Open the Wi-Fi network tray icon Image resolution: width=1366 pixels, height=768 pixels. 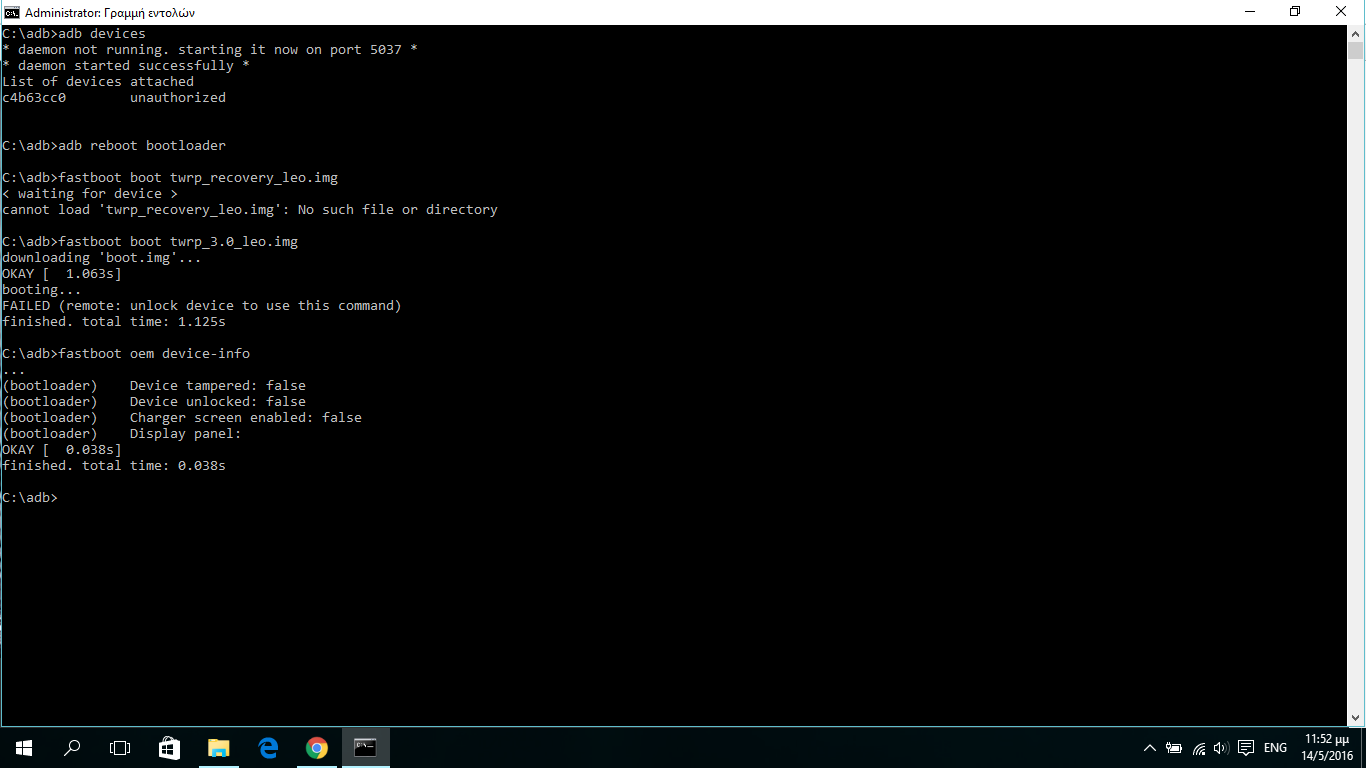1198,748
